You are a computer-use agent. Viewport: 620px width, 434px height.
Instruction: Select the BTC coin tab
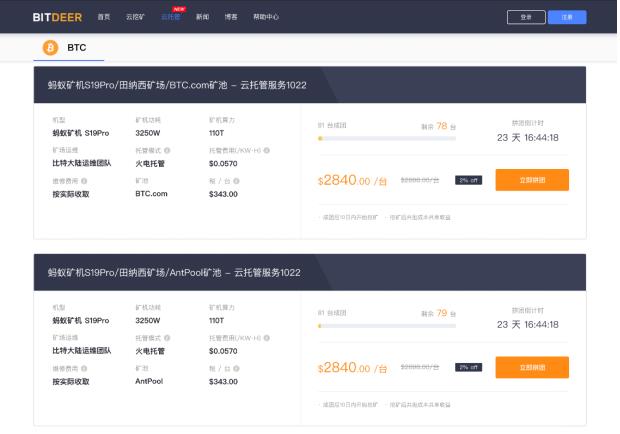(x=69, y=48)
